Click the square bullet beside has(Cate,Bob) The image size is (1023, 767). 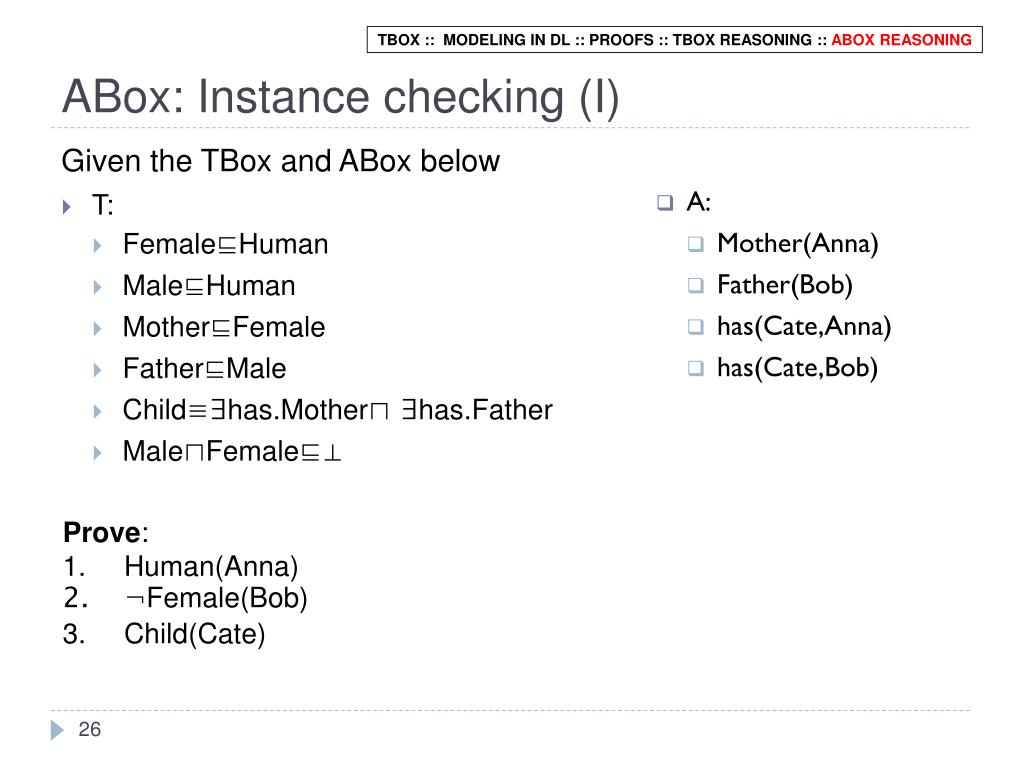696,368
